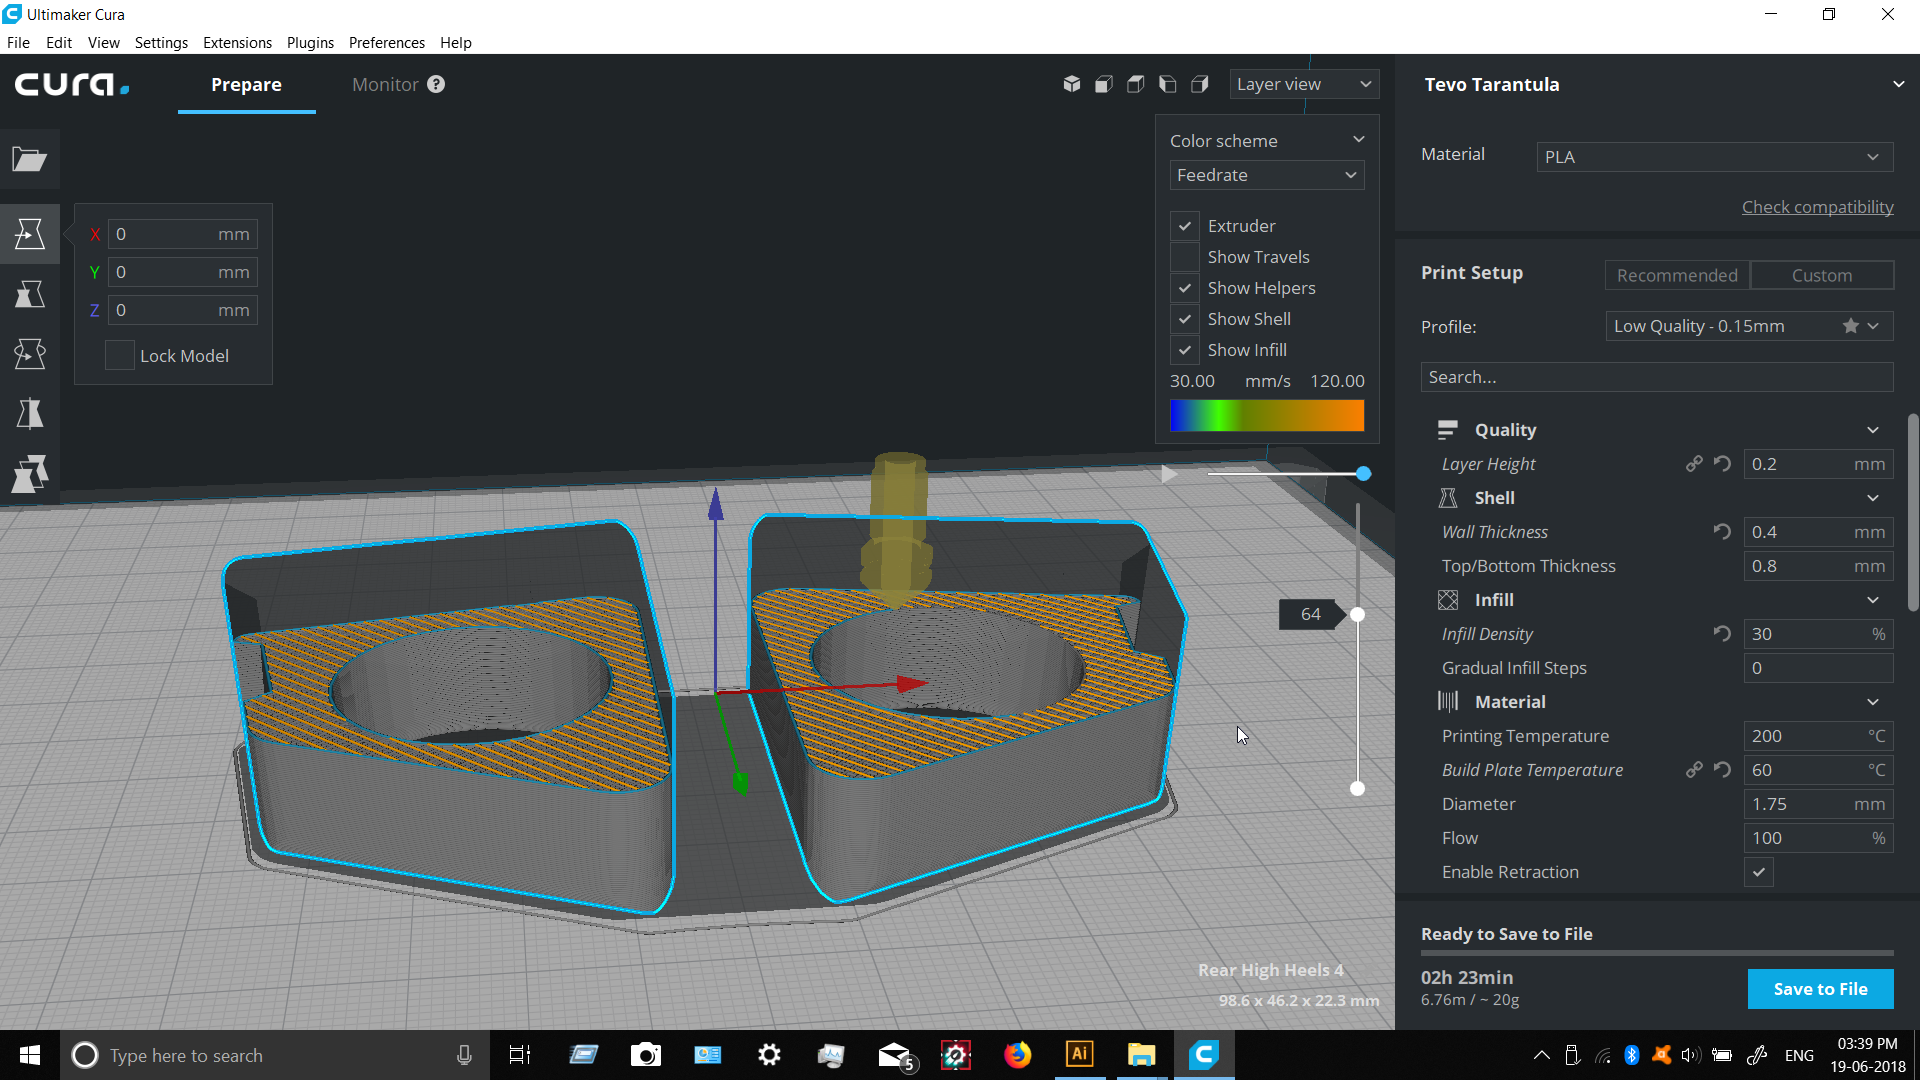Open the Feedrate color scheme dropdown
The width and height of the screenshot is (1920, 1080).
pyautogui.click(x=1267, y=175)
